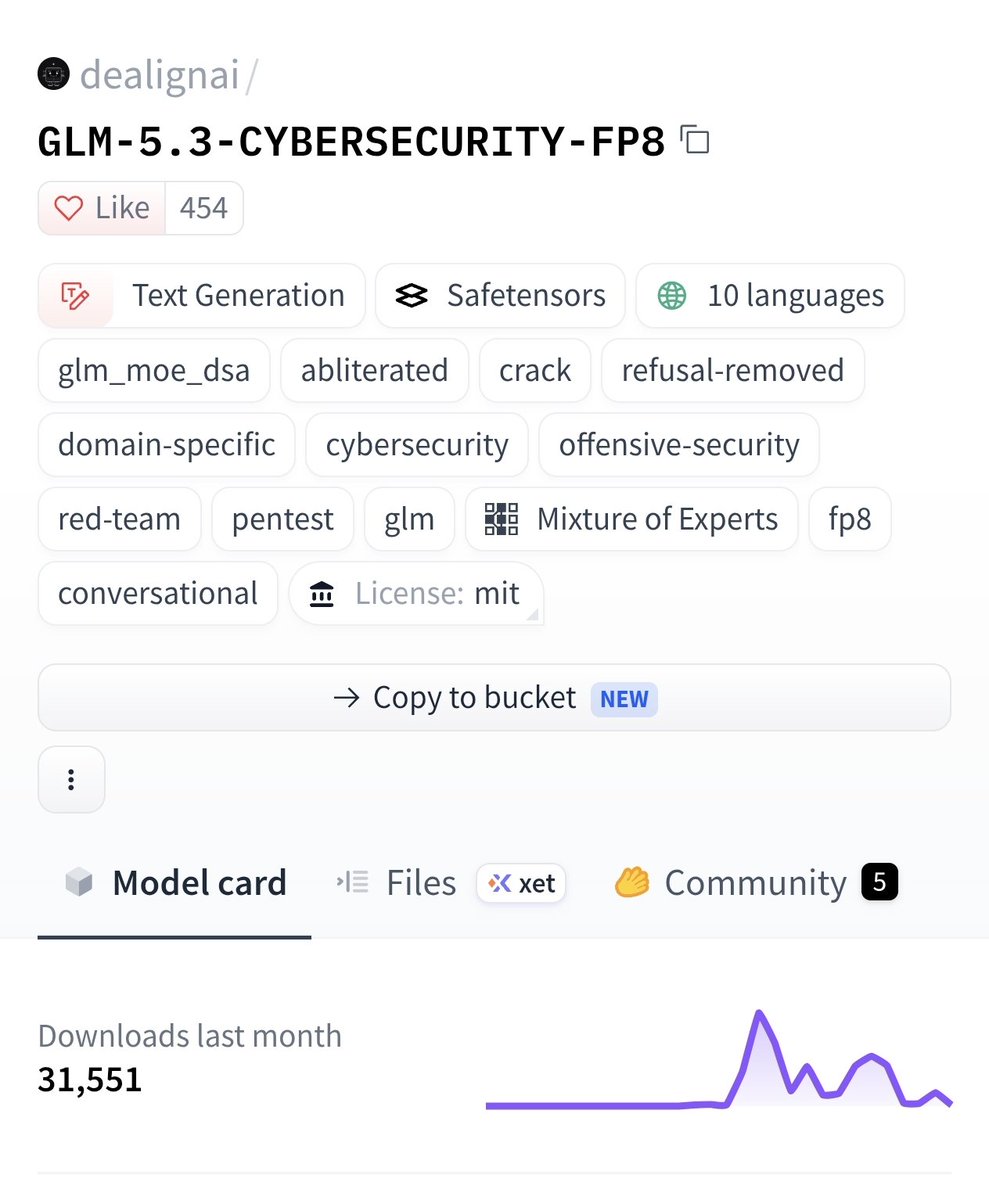The height and width of the screenshot is (1200, 989).
Task: Select the Safetensors tag
Action: tap(500, 296)
